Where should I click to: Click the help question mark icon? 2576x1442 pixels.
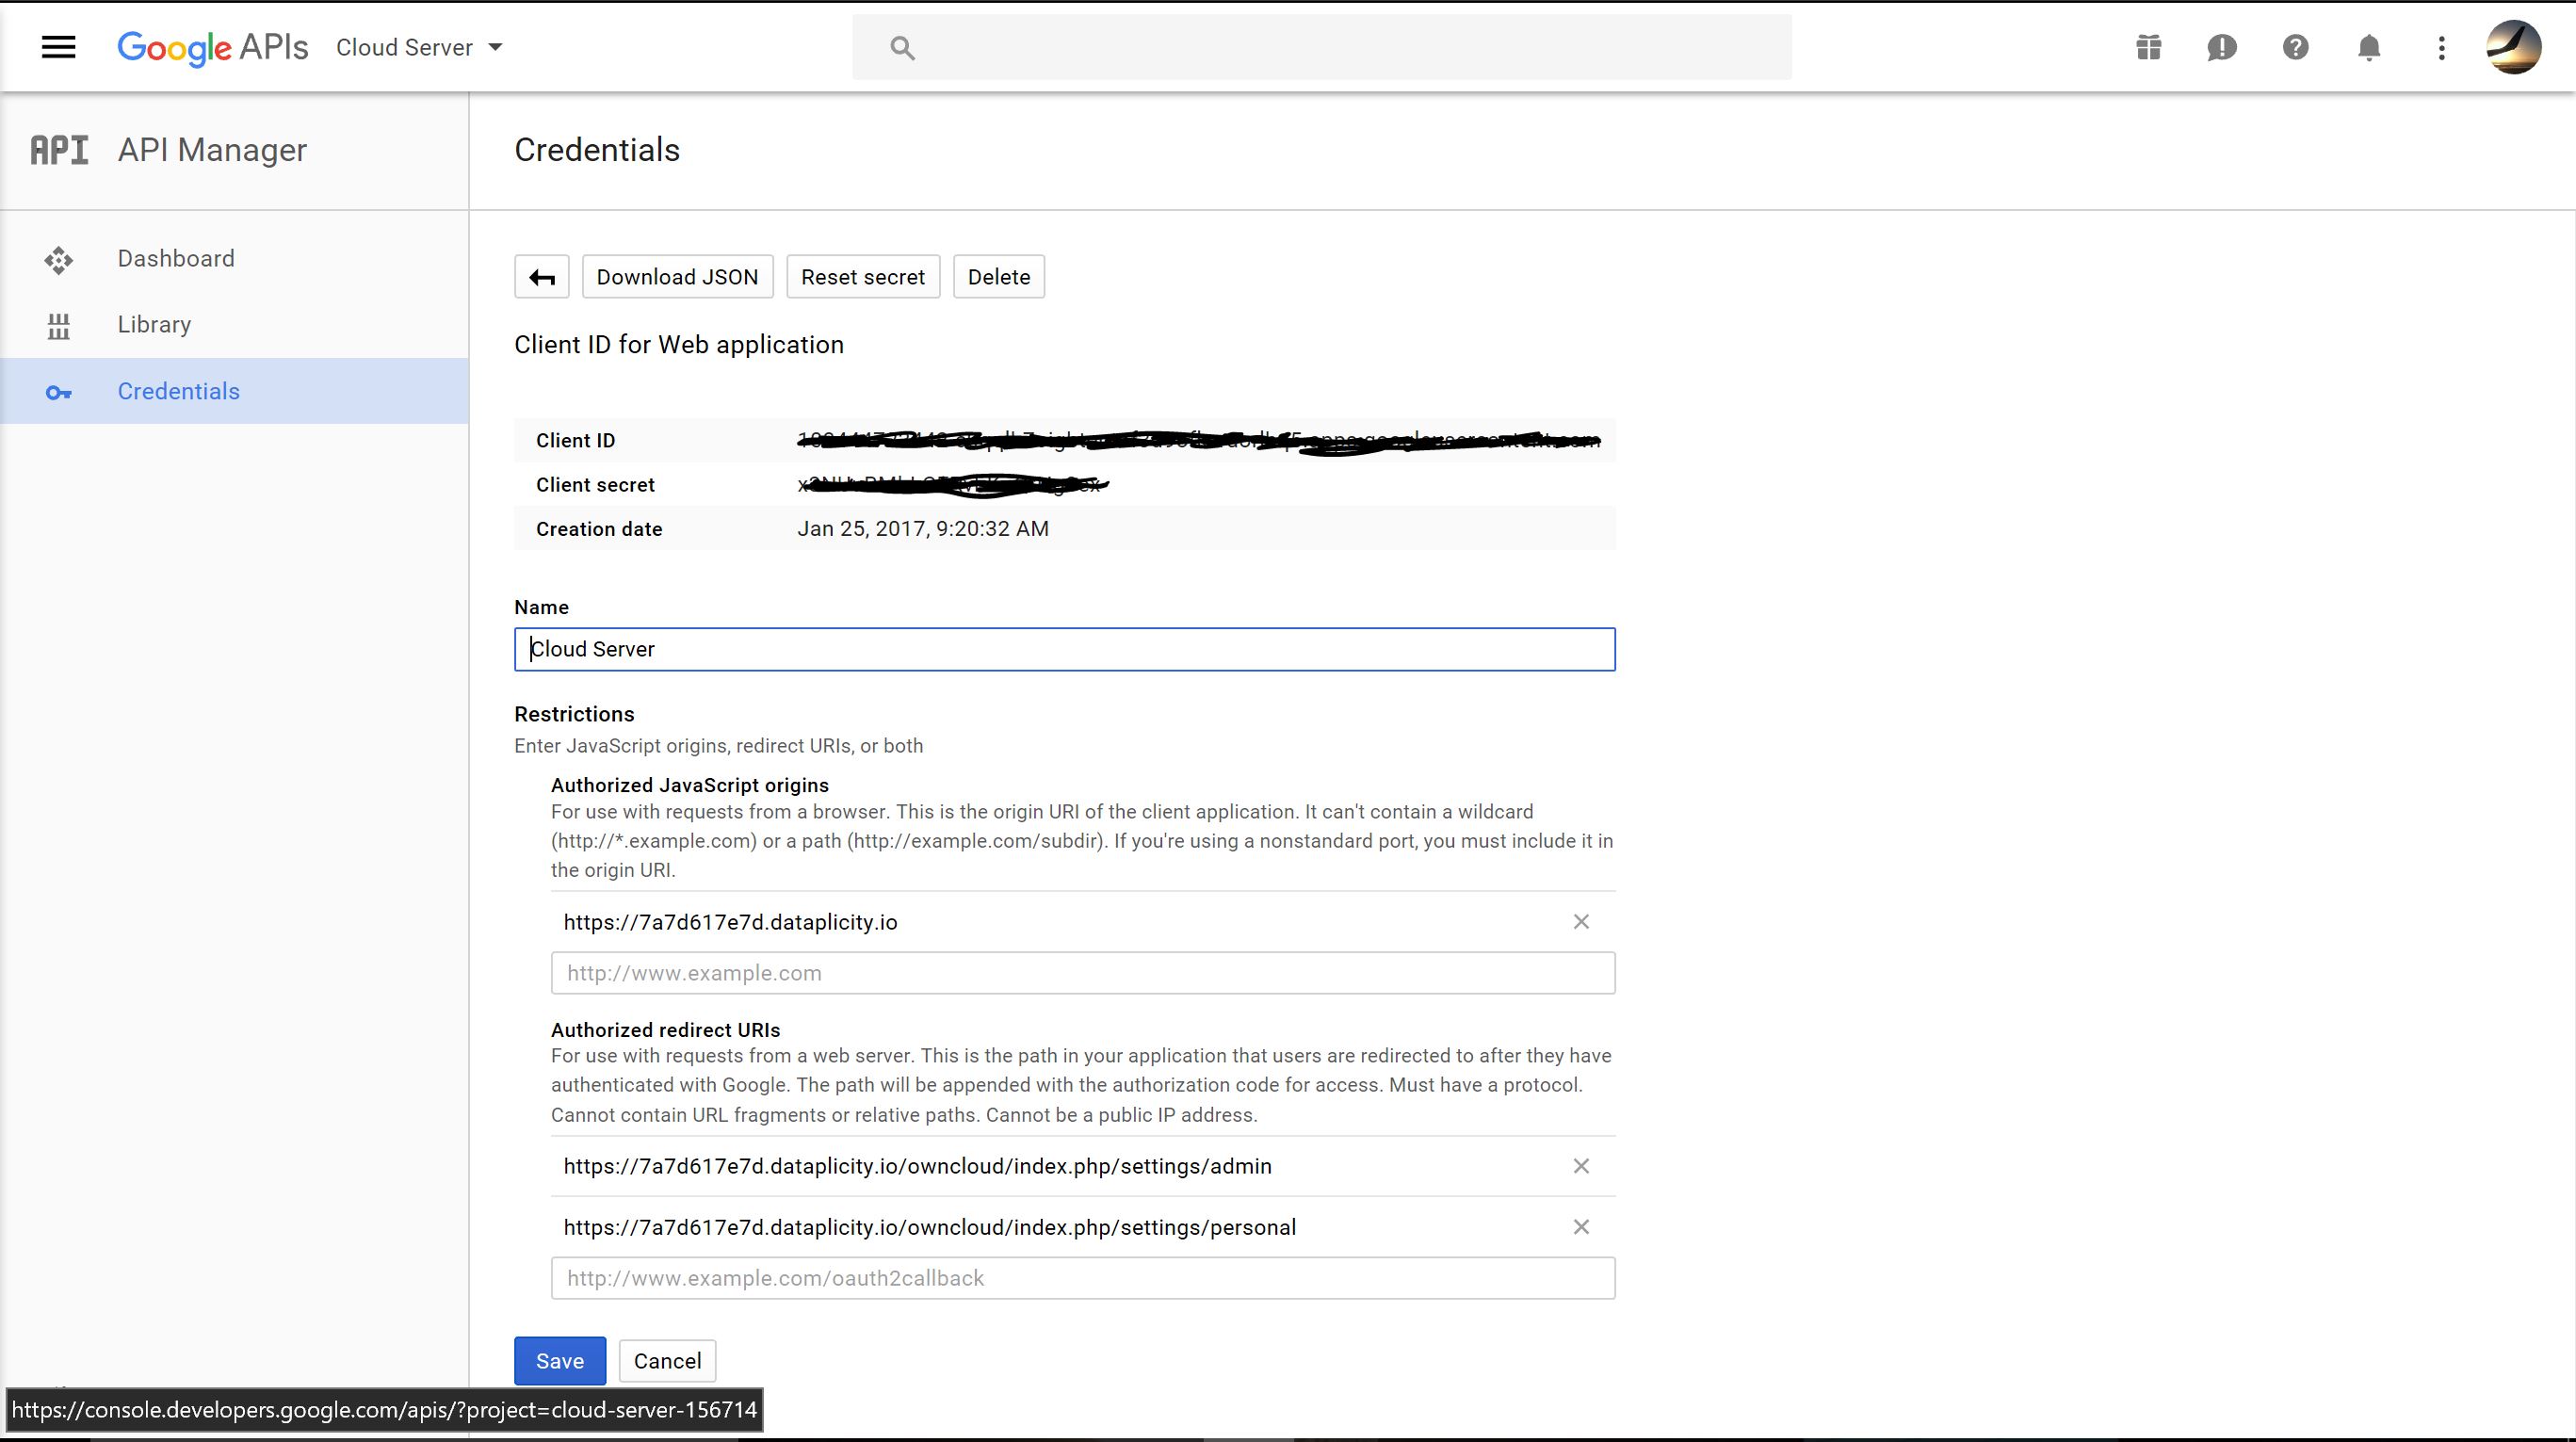click(x=2294, y=48)
